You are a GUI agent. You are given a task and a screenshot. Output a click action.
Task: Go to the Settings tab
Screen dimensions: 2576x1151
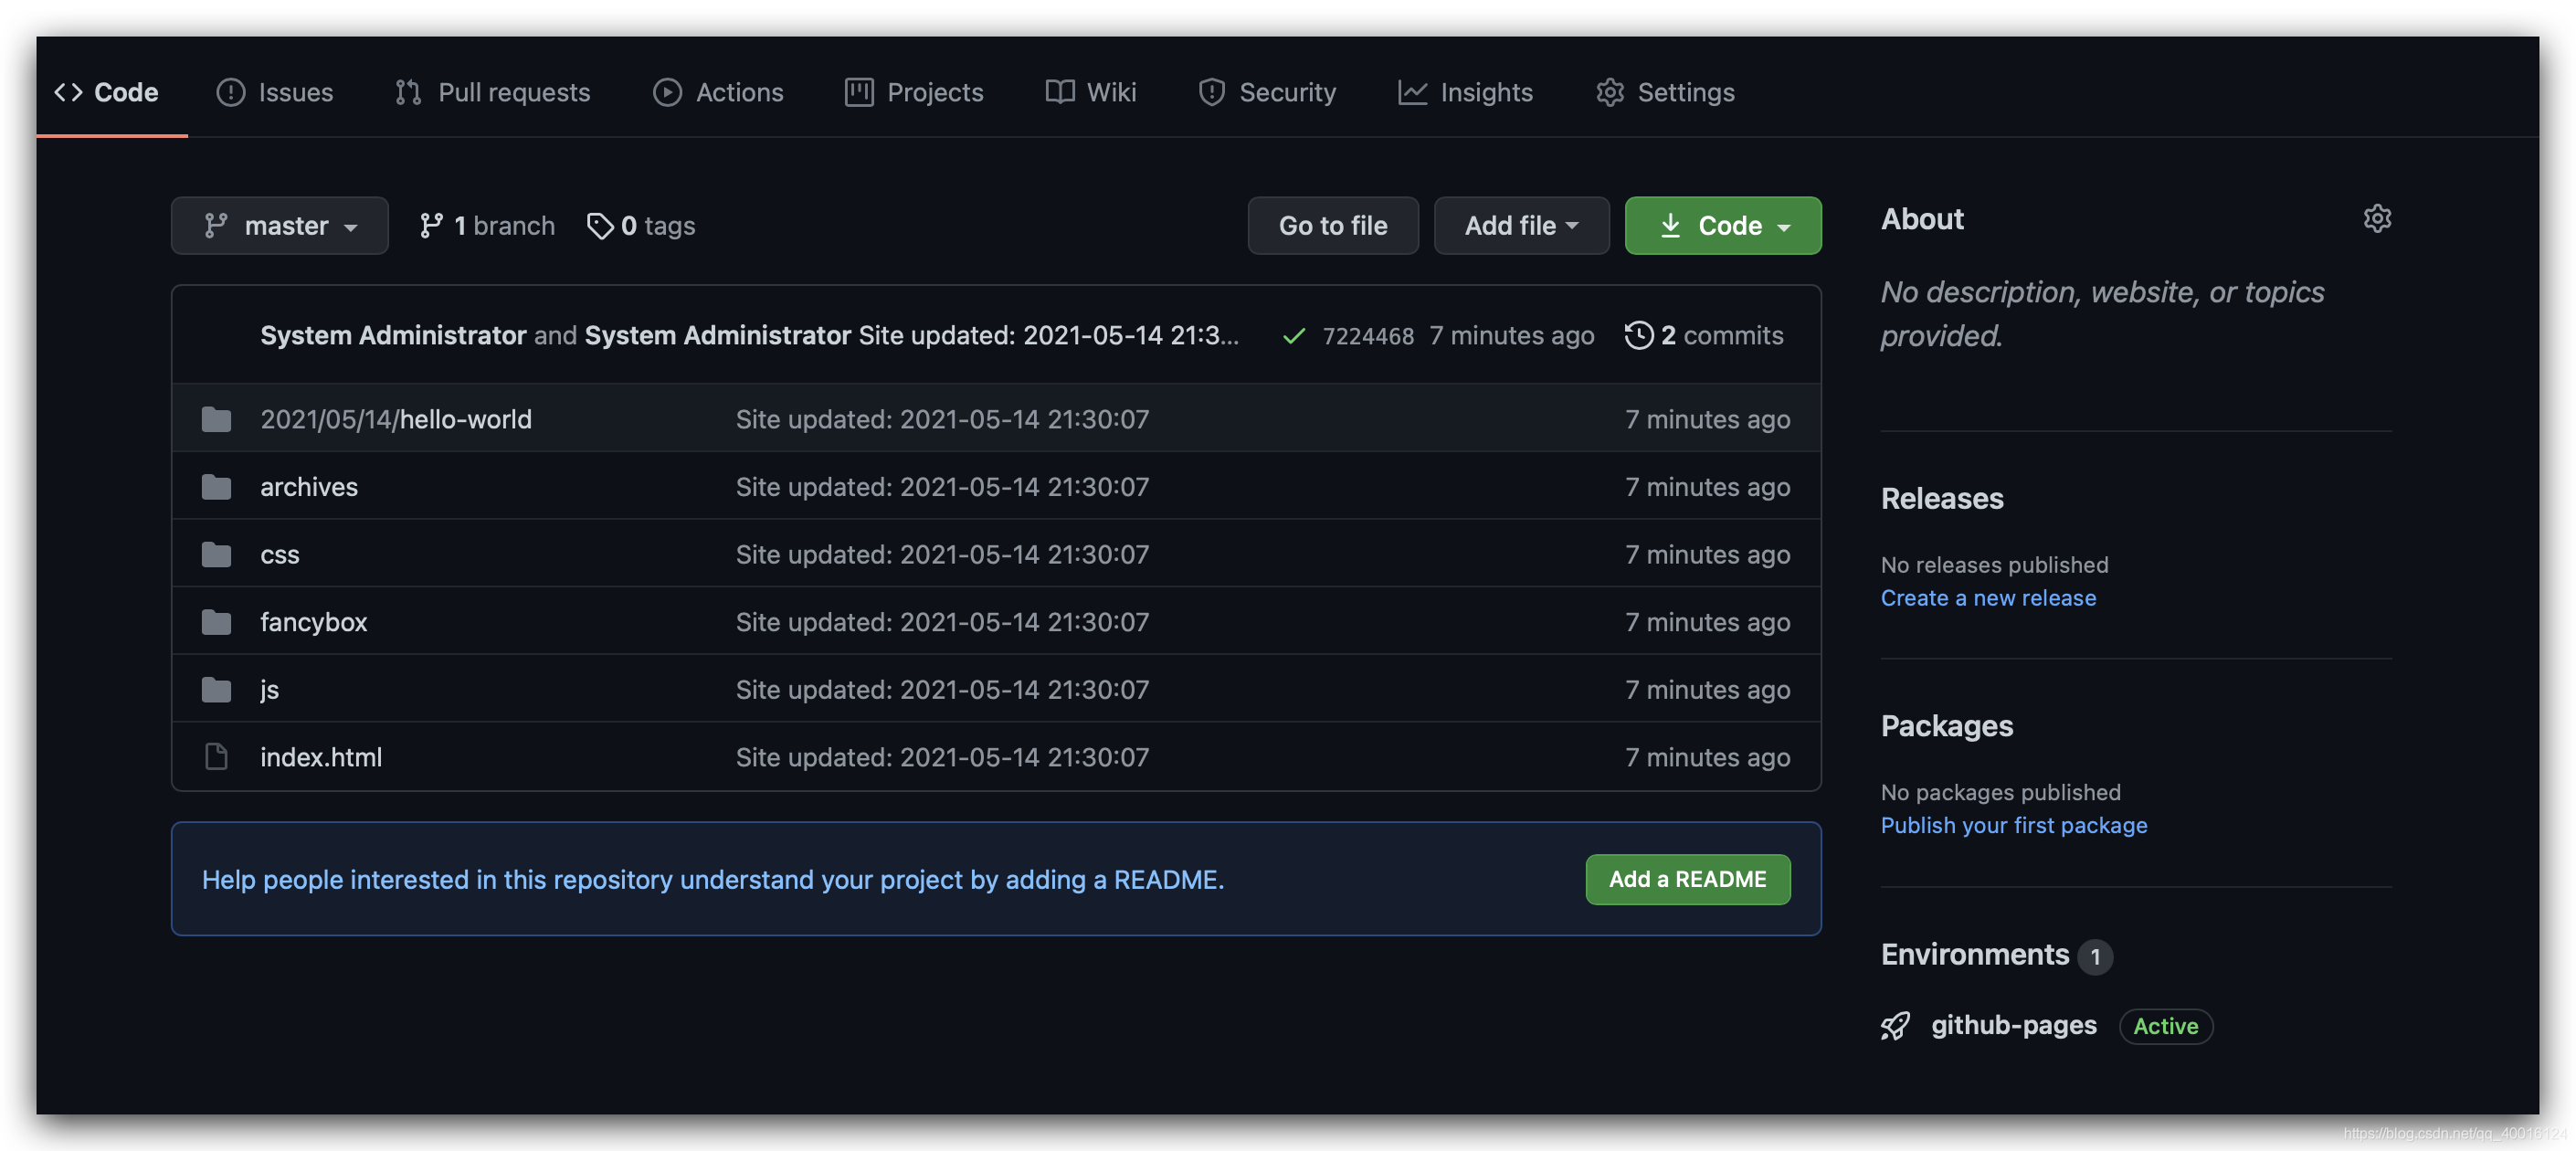tap(1665, 92)
